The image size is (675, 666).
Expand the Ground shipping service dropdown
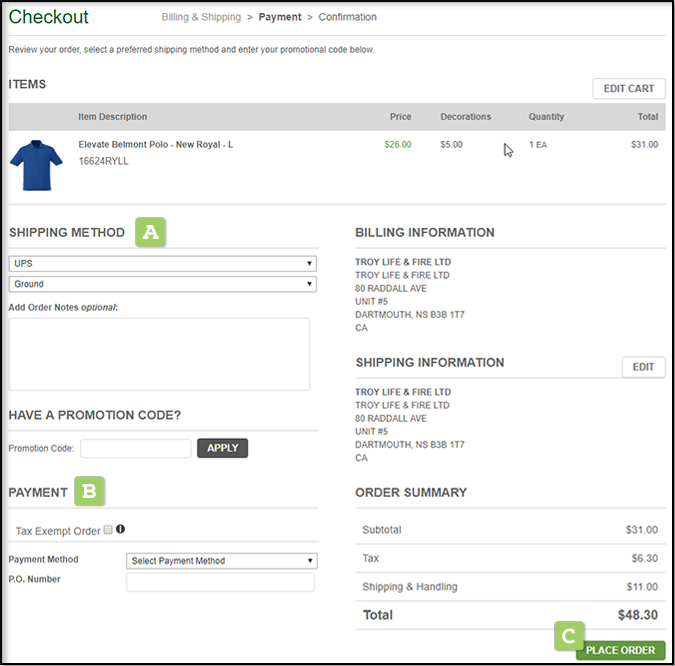point(162,284)
